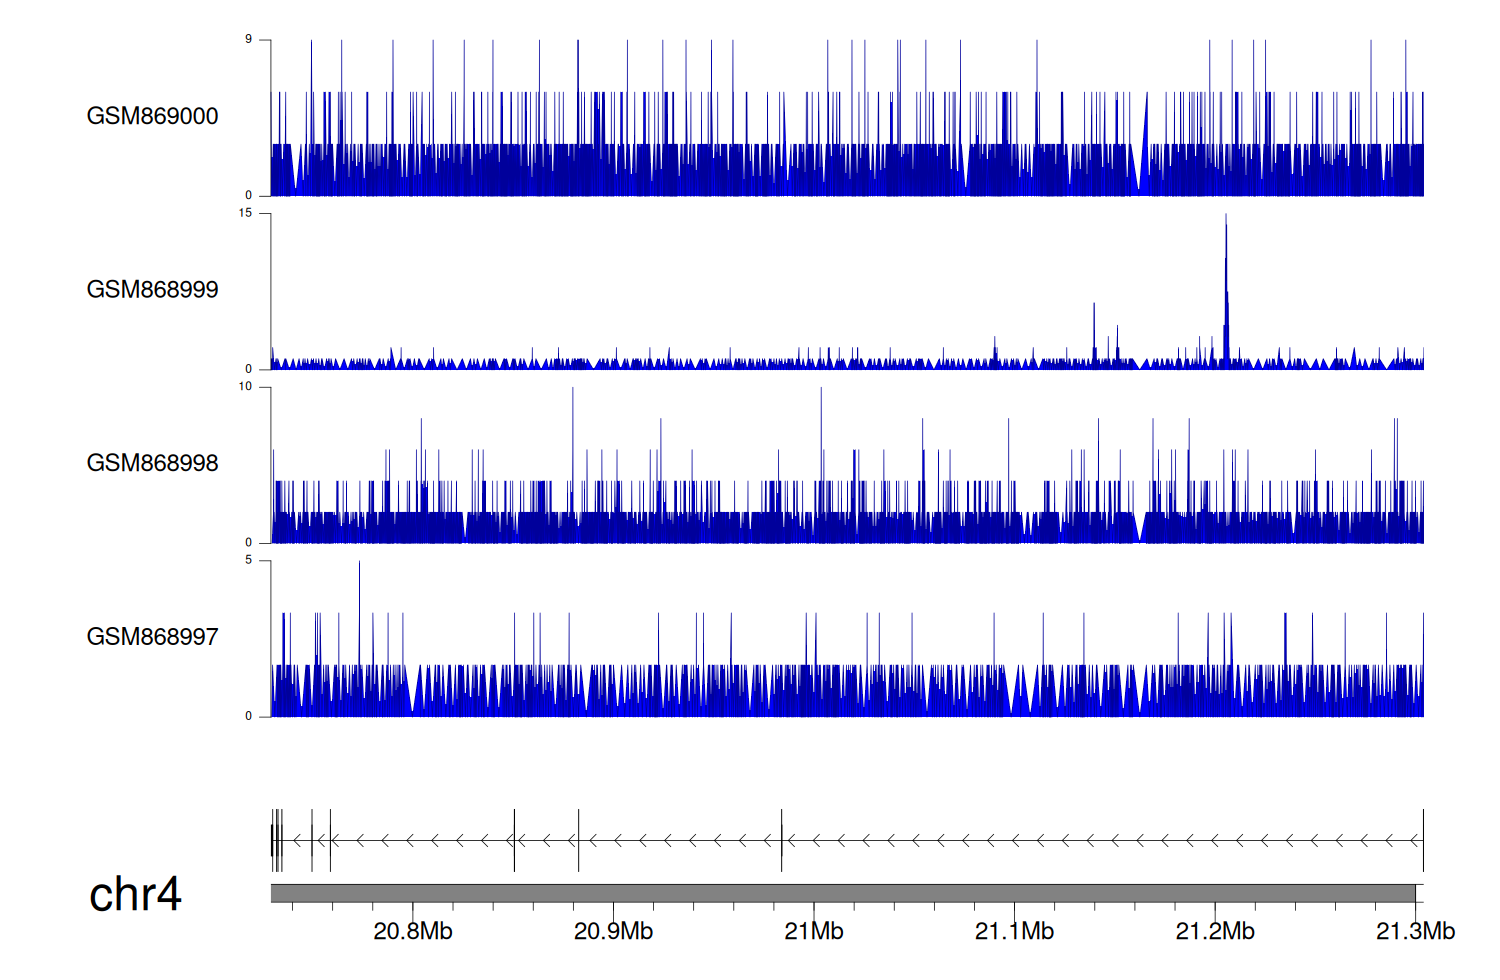Click the gene exon mark just before 21Mb
This screenshot has height=980, width=1500.
pos(781,841)
